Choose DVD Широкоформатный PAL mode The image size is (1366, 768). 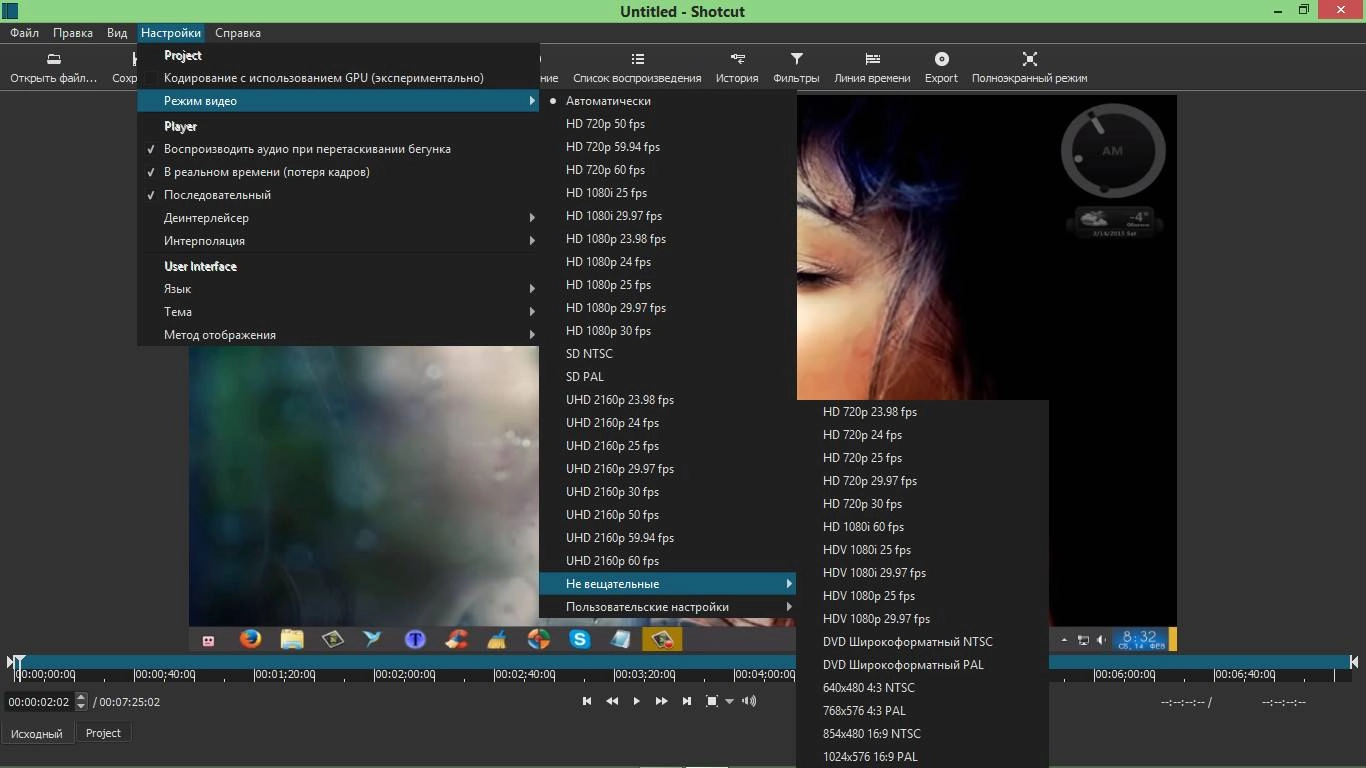pos(923,665)
